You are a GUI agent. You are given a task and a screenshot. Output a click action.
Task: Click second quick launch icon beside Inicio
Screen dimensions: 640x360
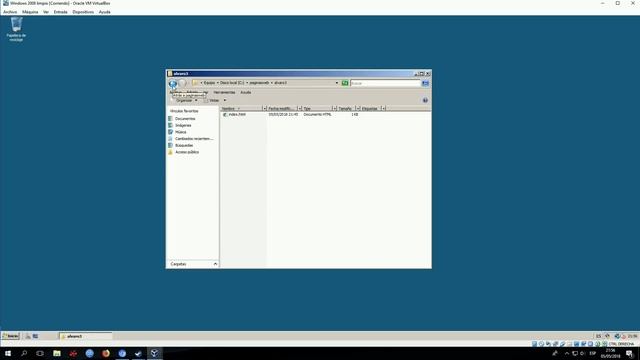36,336
